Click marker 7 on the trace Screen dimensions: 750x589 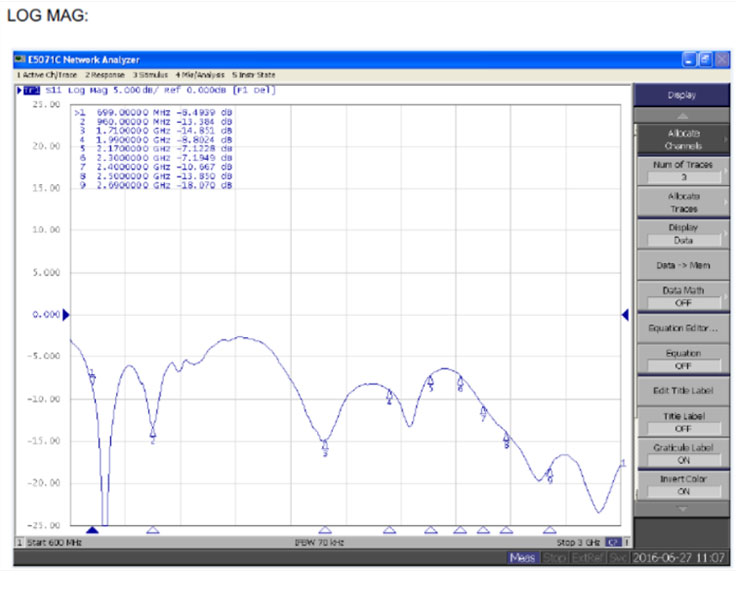[x=483, y=411]
